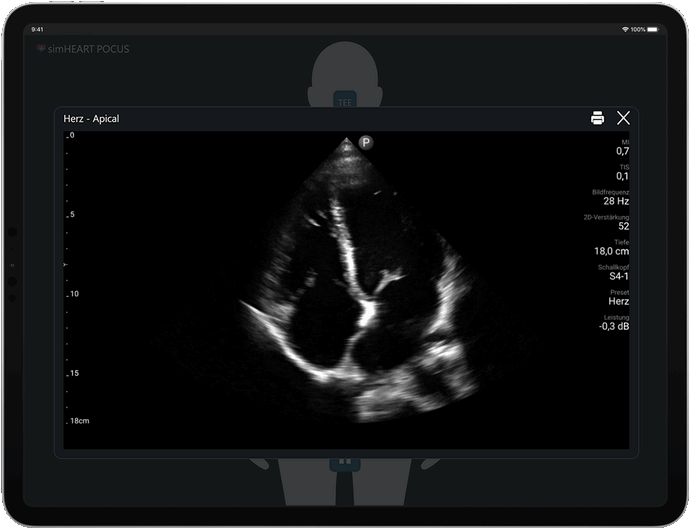Image resolution: width=690 pixels, height=529 pixels.
Task: Click the P probe orientation marker
Action: click(366, 143)
